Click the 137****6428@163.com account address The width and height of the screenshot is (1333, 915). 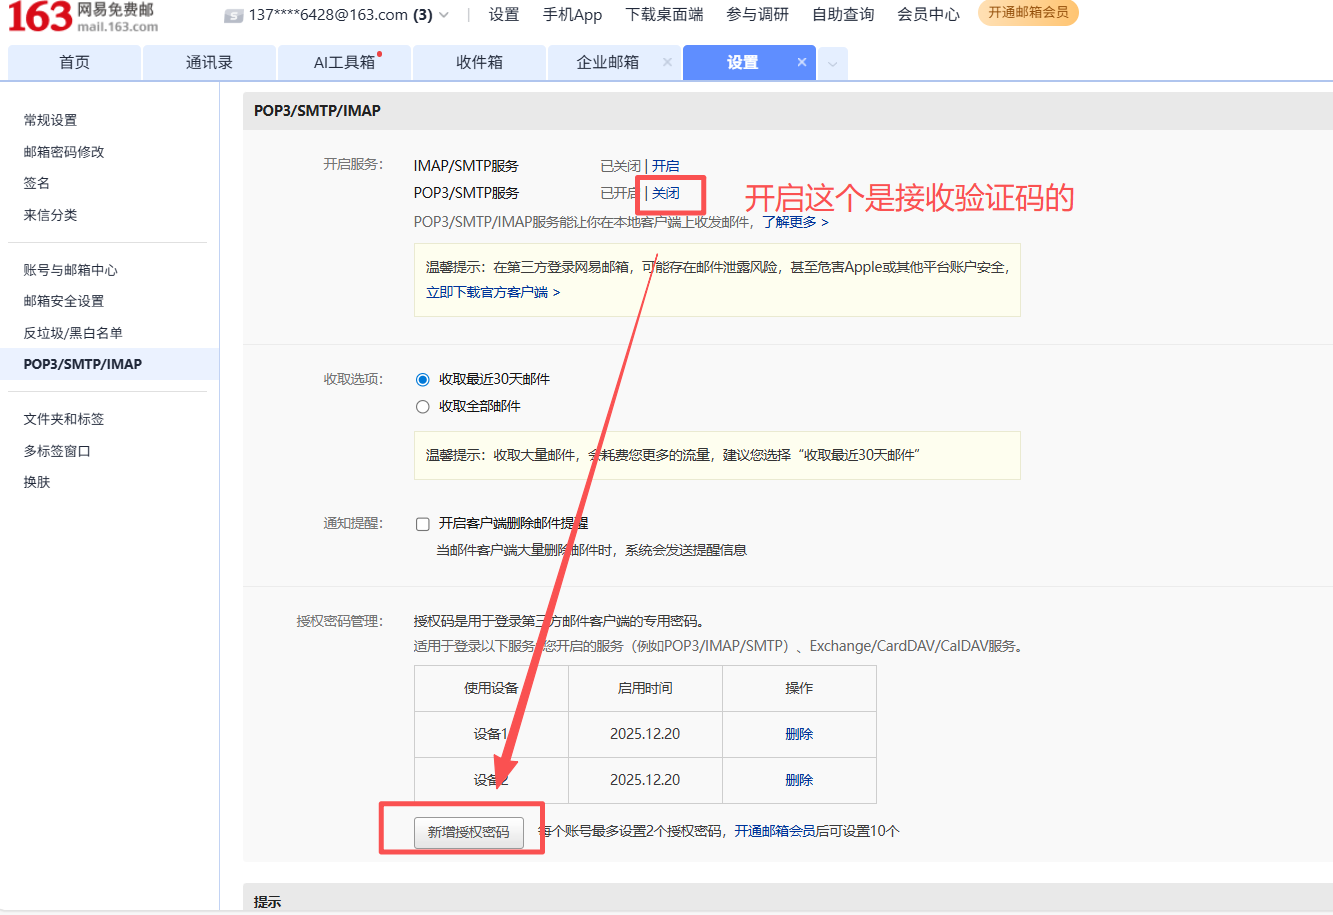[x=328, y=14]
